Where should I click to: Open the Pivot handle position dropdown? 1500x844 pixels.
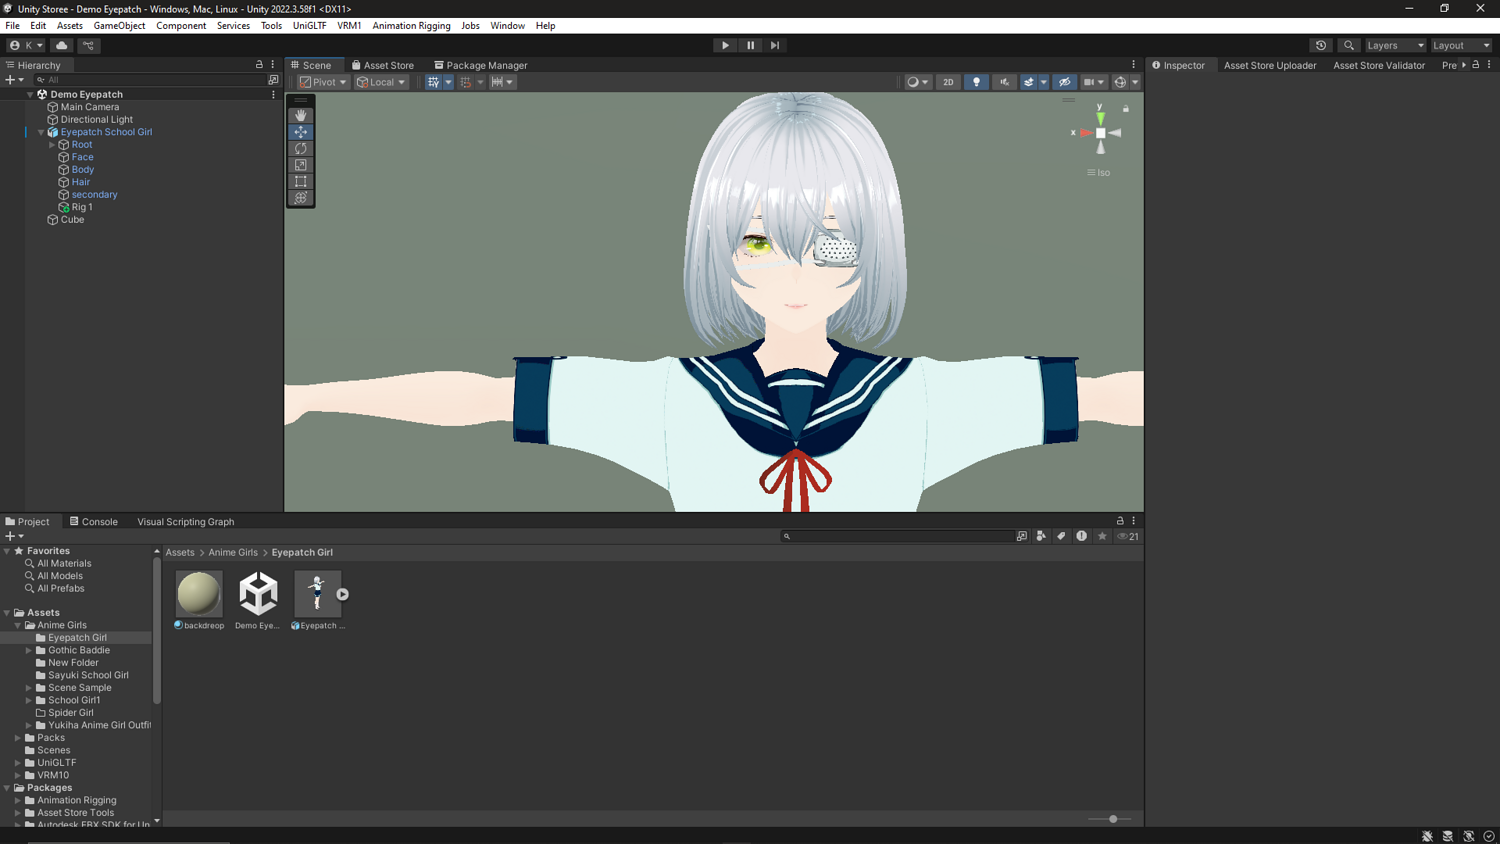pyautogui.click(x=323, y=82)
